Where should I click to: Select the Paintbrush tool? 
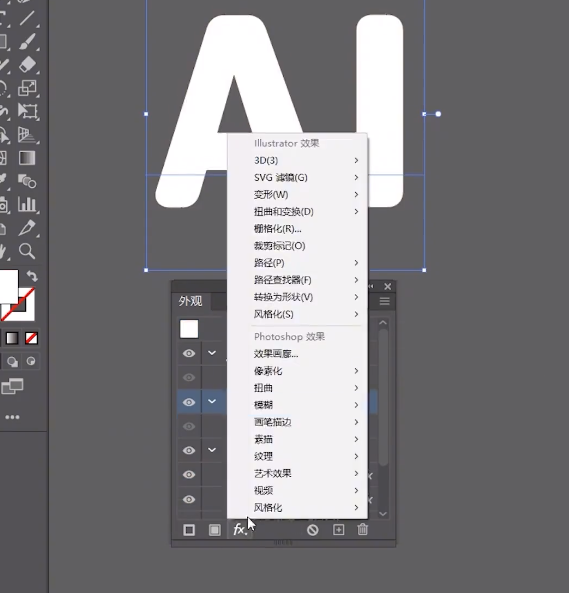tap(27, 41)
